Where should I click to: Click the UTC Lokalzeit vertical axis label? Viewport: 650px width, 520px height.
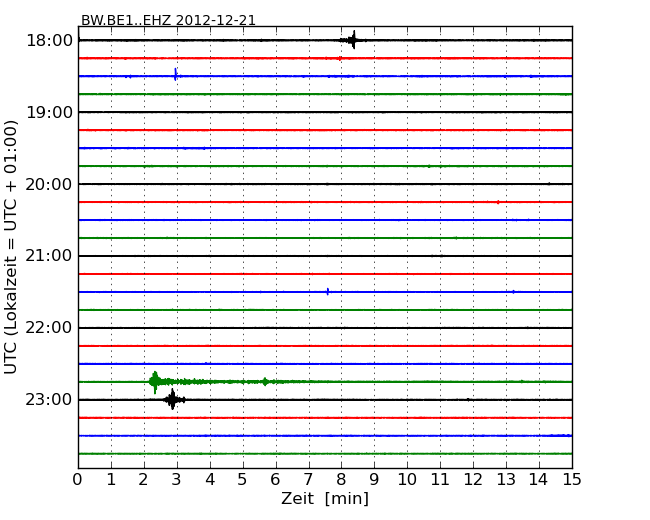click(11, 247)
